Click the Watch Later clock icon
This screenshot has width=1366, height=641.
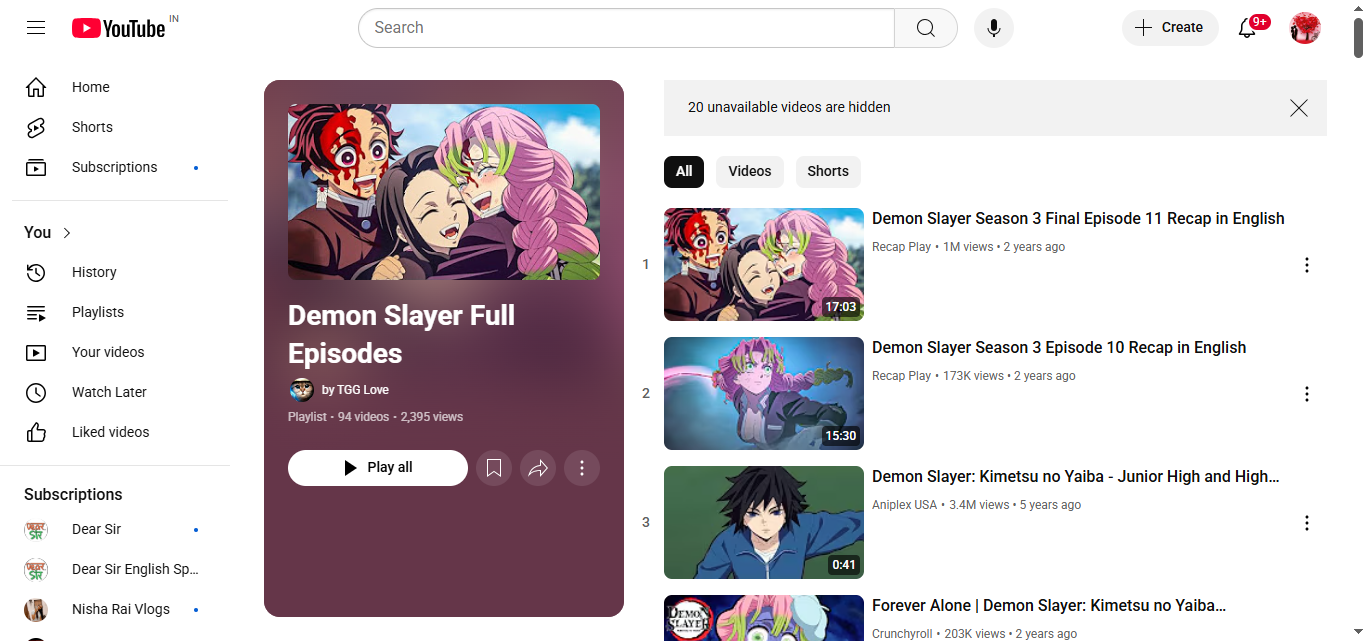pos(36,392)
